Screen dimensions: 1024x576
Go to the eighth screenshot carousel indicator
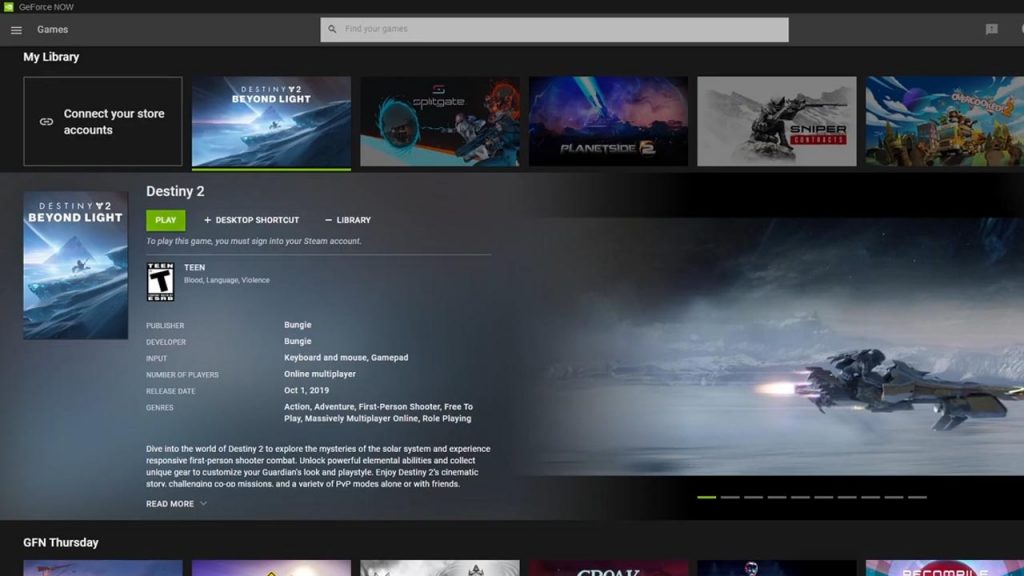pos(871,497)
